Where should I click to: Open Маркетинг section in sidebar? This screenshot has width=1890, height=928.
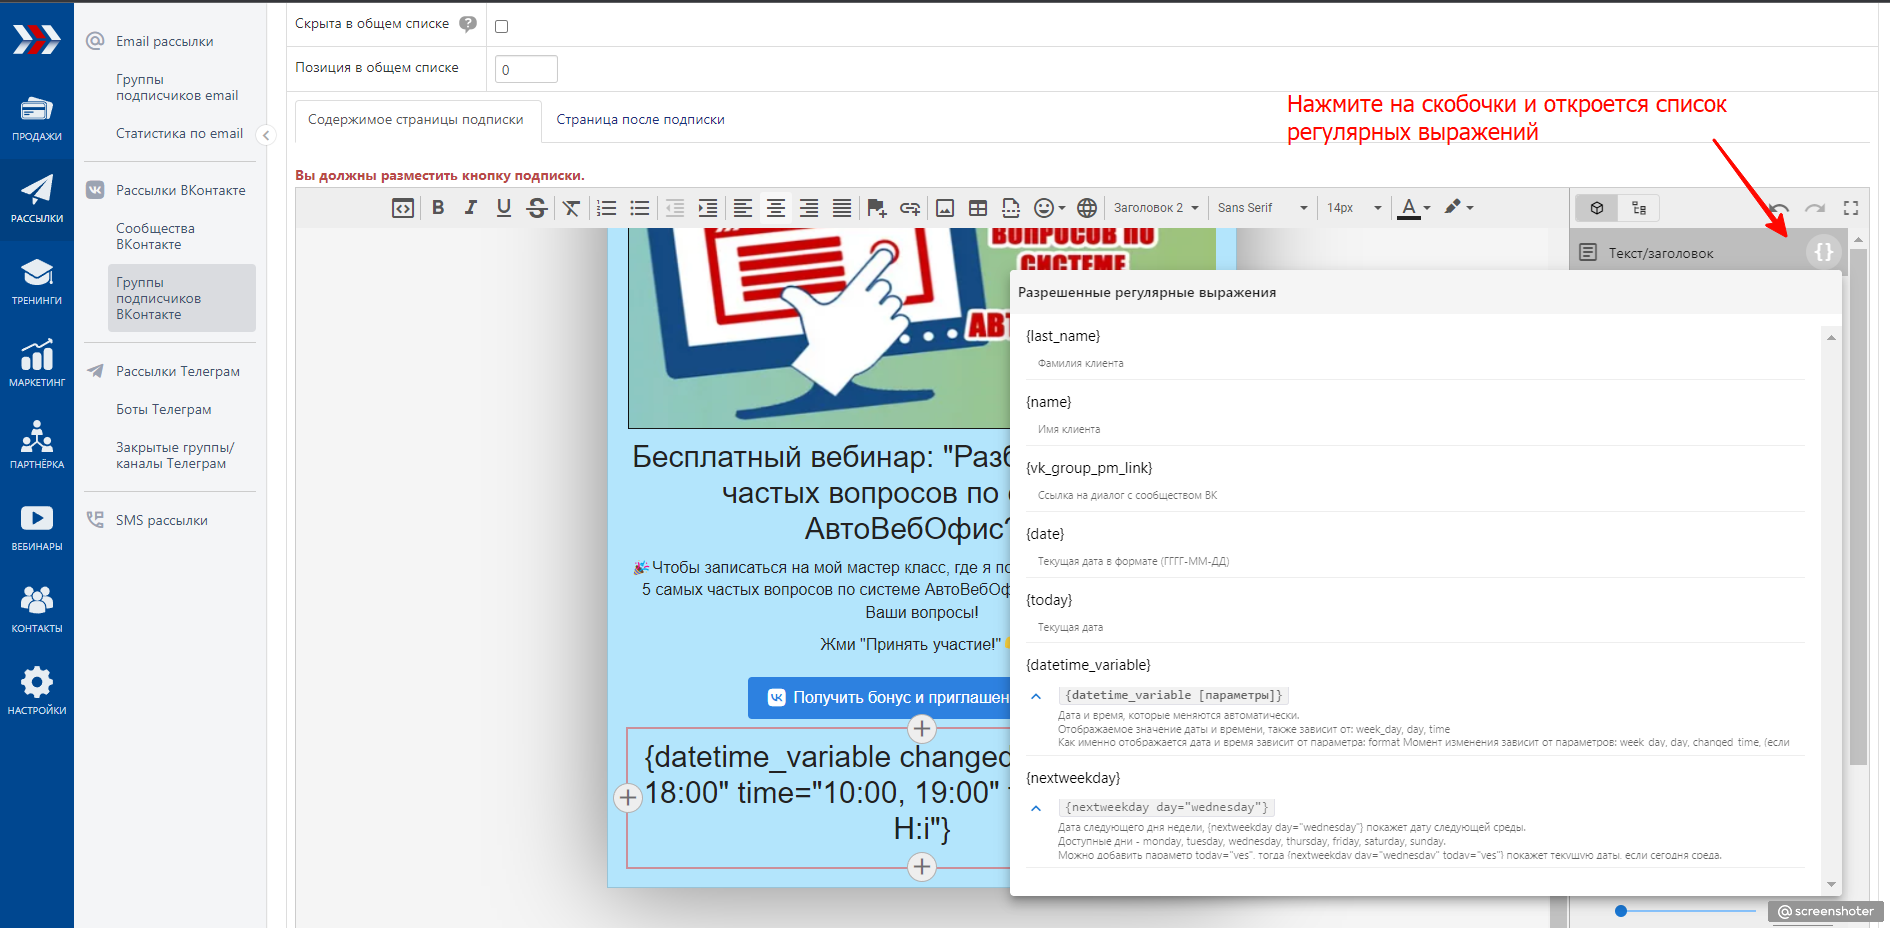(x=37, y=364)
